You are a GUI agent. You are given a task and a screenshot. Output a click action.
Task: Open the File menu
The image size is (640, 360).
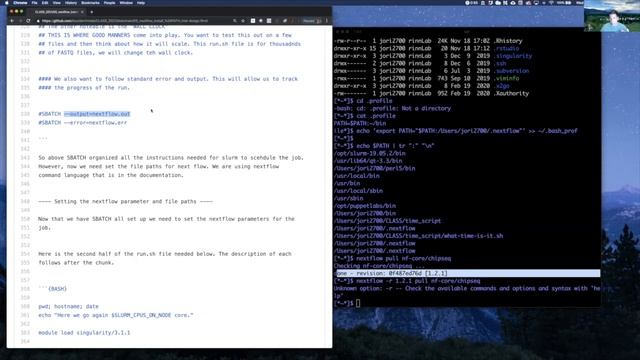[34, 2]
